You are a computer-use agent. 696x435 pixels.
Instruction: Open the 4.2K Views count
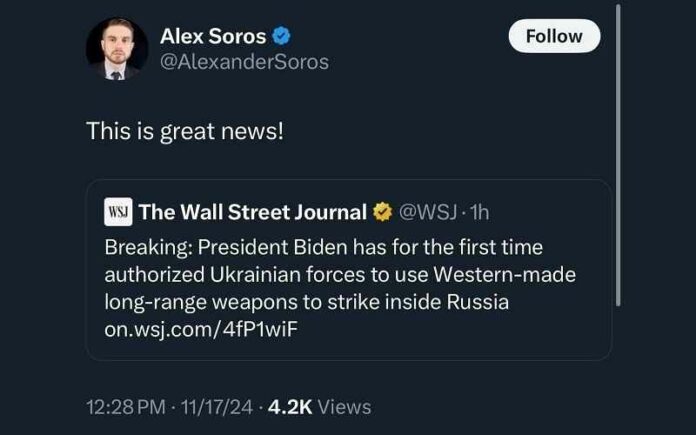(320, 407)
